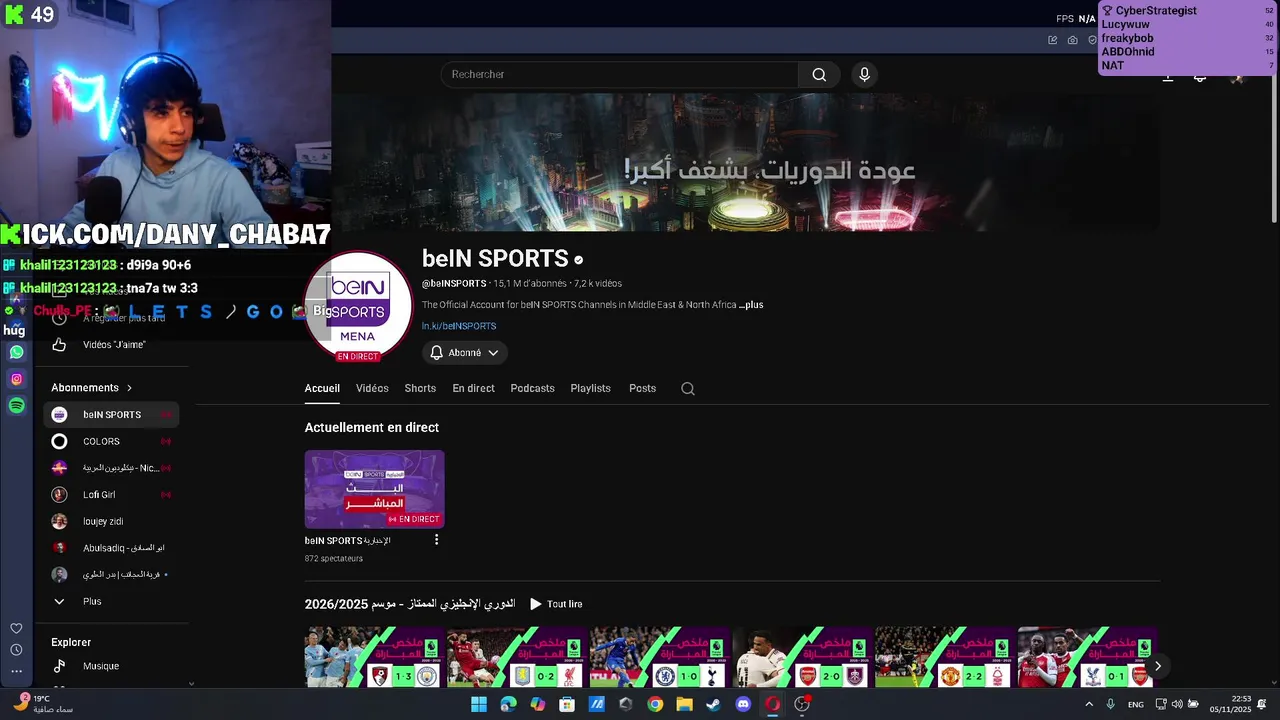The image size is (1280, 720).
Task: Click the beIN SPORTS MENA channel avatar
Action: coord(358,306)
